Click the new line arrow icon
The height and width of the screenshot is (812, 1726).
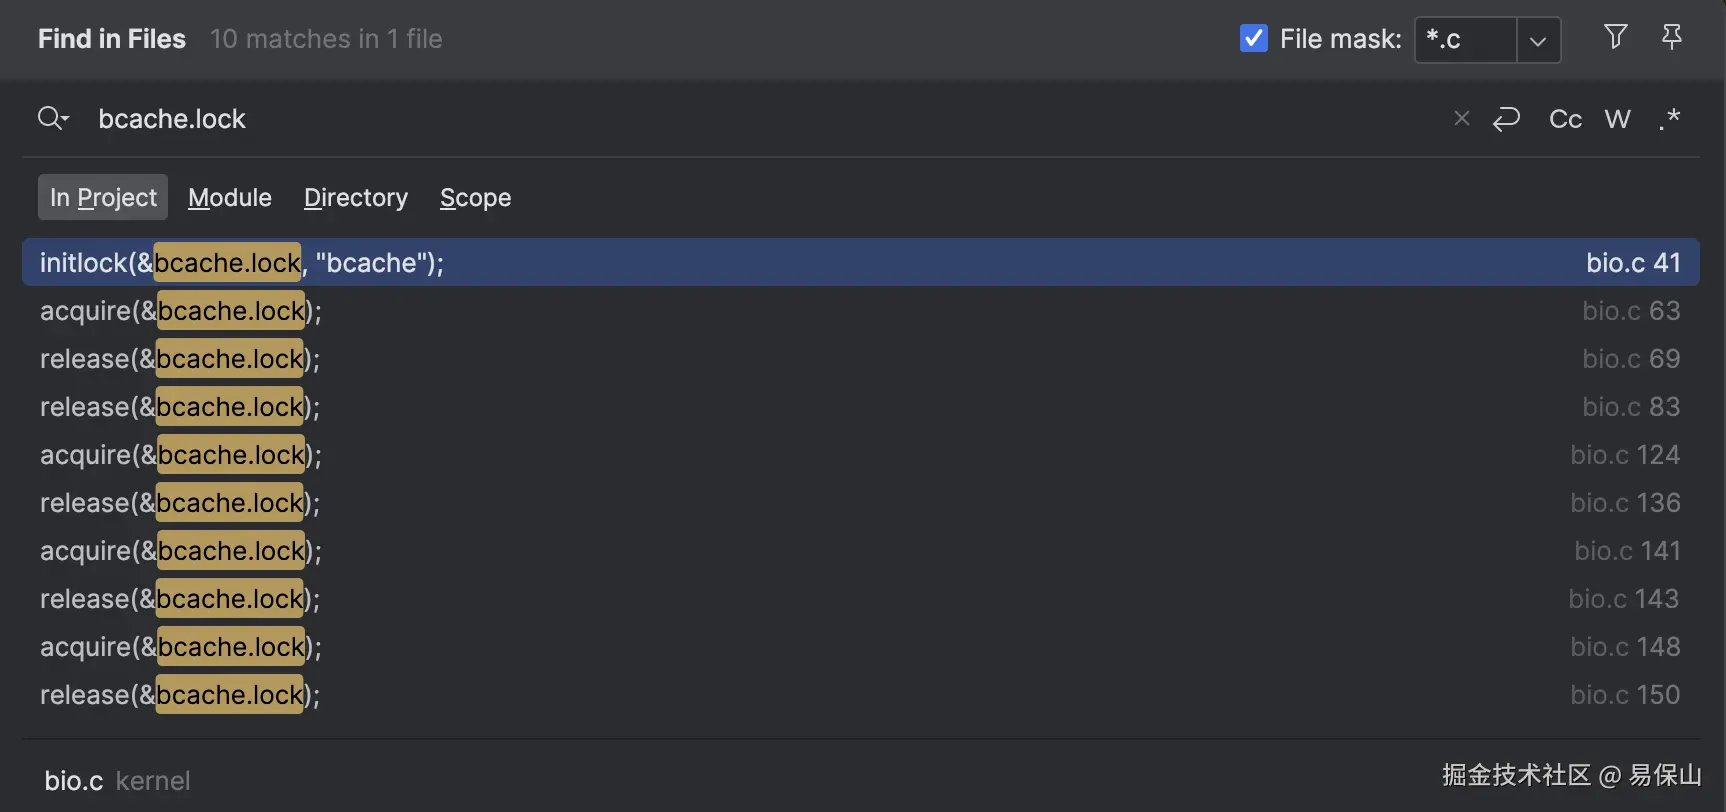pyautogui.click(x=1506, y=119)
